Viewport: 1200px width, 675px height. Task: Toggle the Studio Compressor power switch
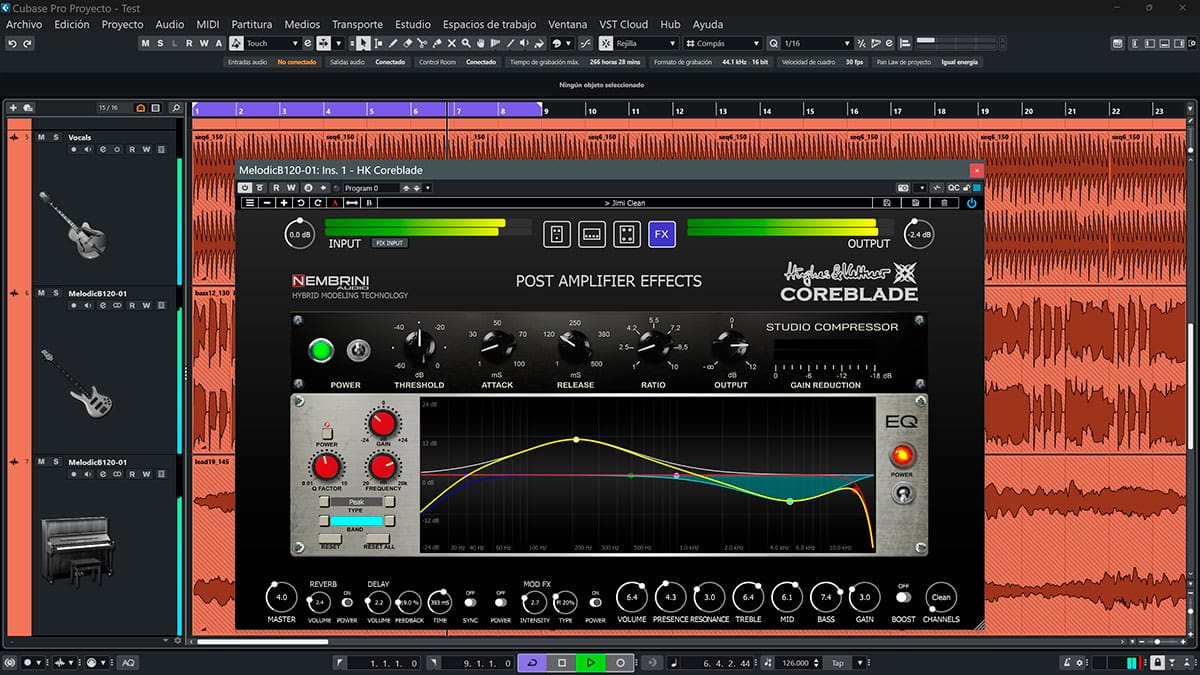coord(357,351)
